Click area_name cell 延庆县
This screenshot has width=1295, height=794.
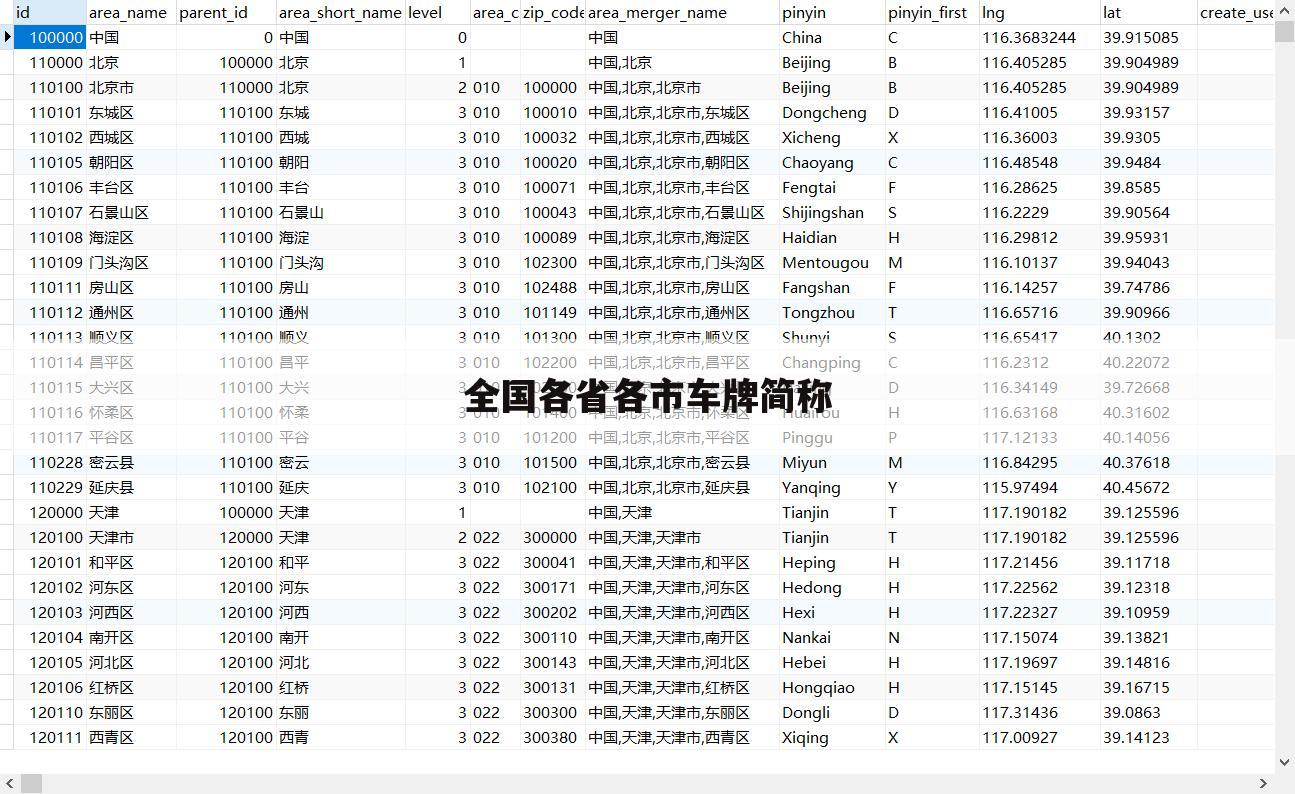pos(131,487)
